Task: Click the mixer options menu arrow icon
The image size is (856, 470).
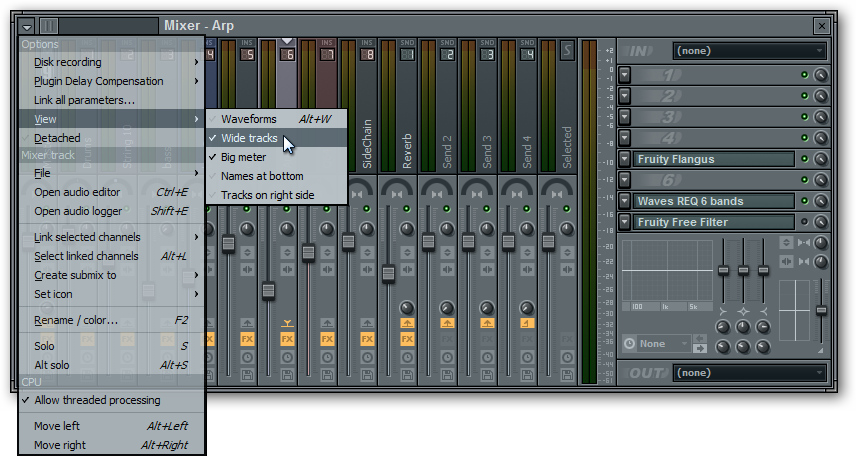Action: point(27,26)
